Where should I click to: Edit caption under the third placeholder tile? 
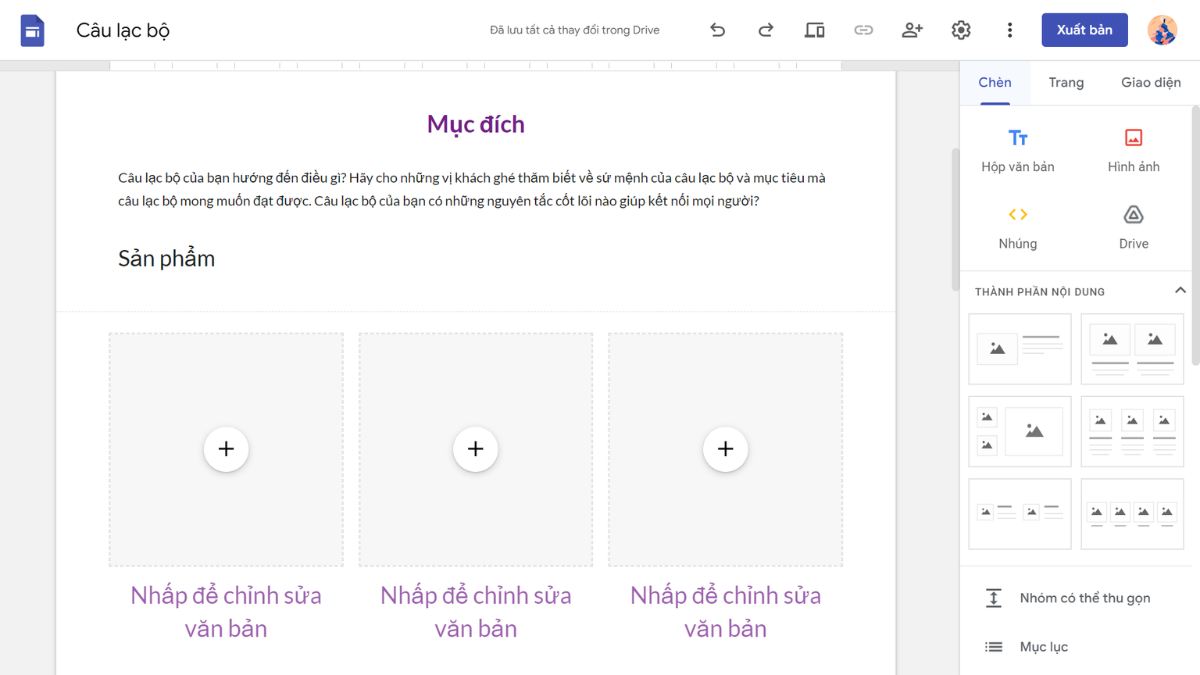(x=726, y=612)
